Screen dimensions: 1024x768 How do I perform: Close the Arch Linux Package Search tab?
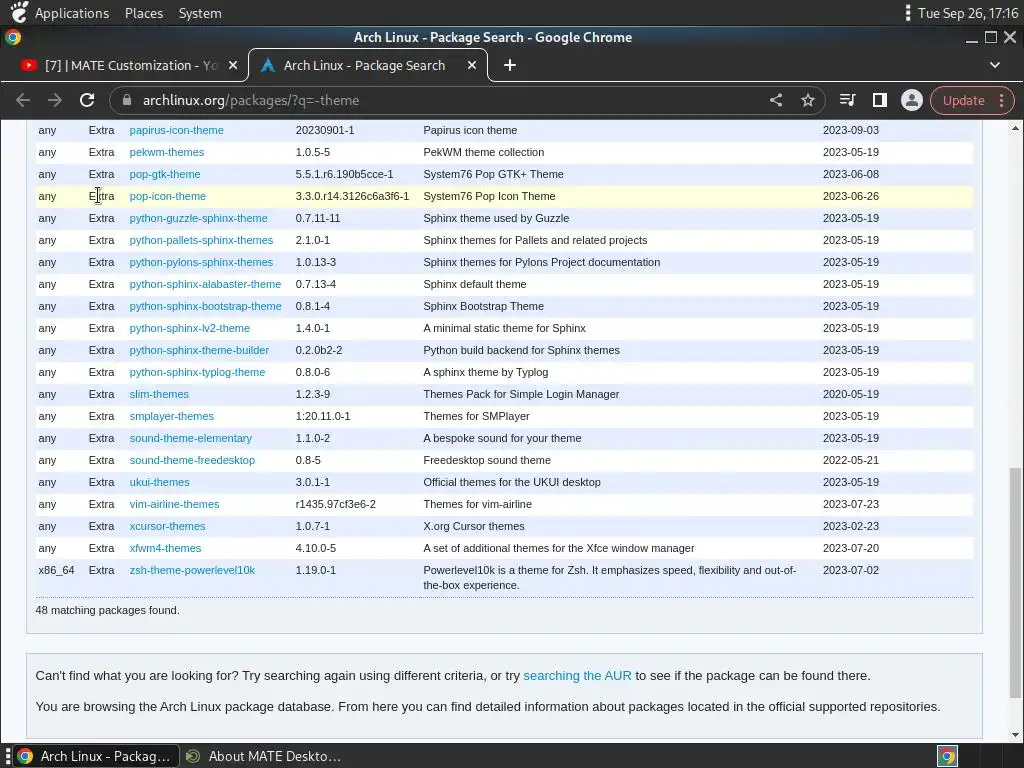[x=472, y=65]
